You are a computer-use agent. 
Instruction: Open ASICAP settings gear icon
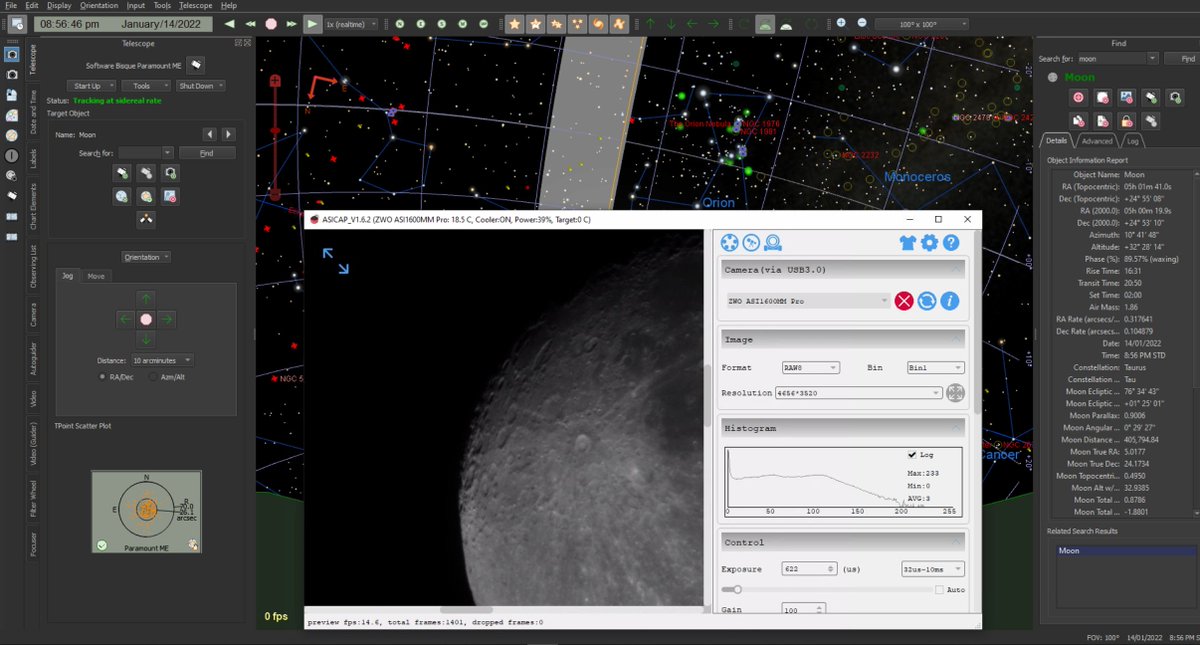tap(929, 242)
